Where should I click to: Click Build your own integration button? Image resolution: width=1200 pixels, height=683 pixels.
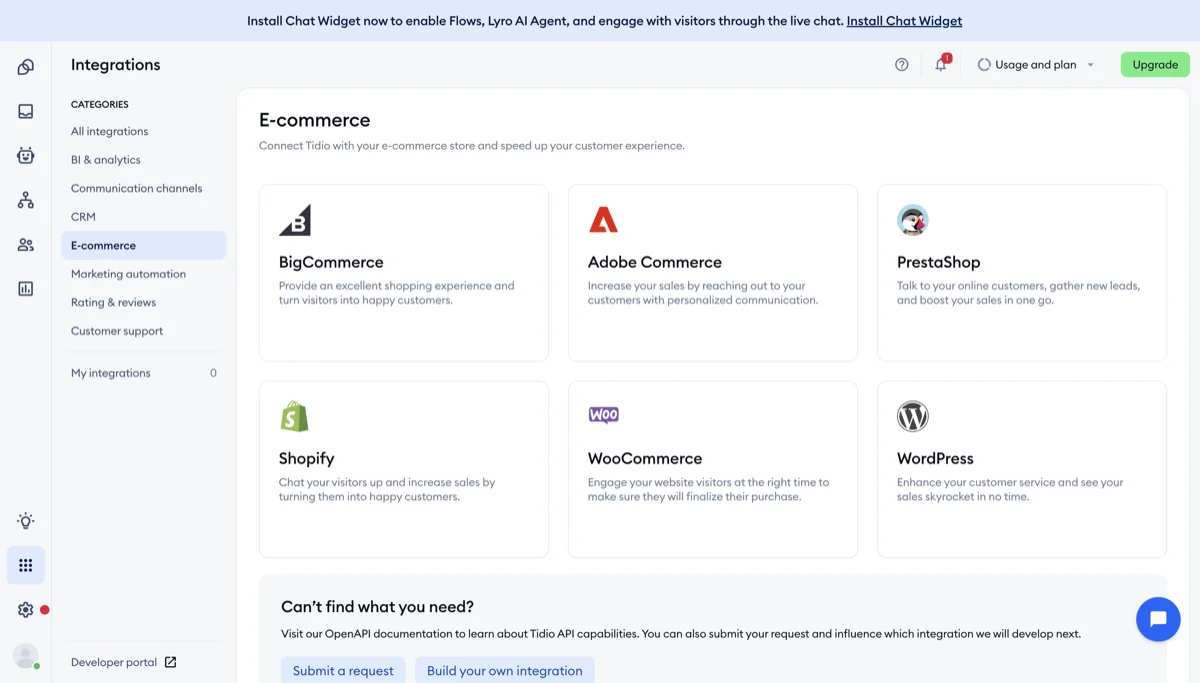pyautogui.click(x=504, y=670)
